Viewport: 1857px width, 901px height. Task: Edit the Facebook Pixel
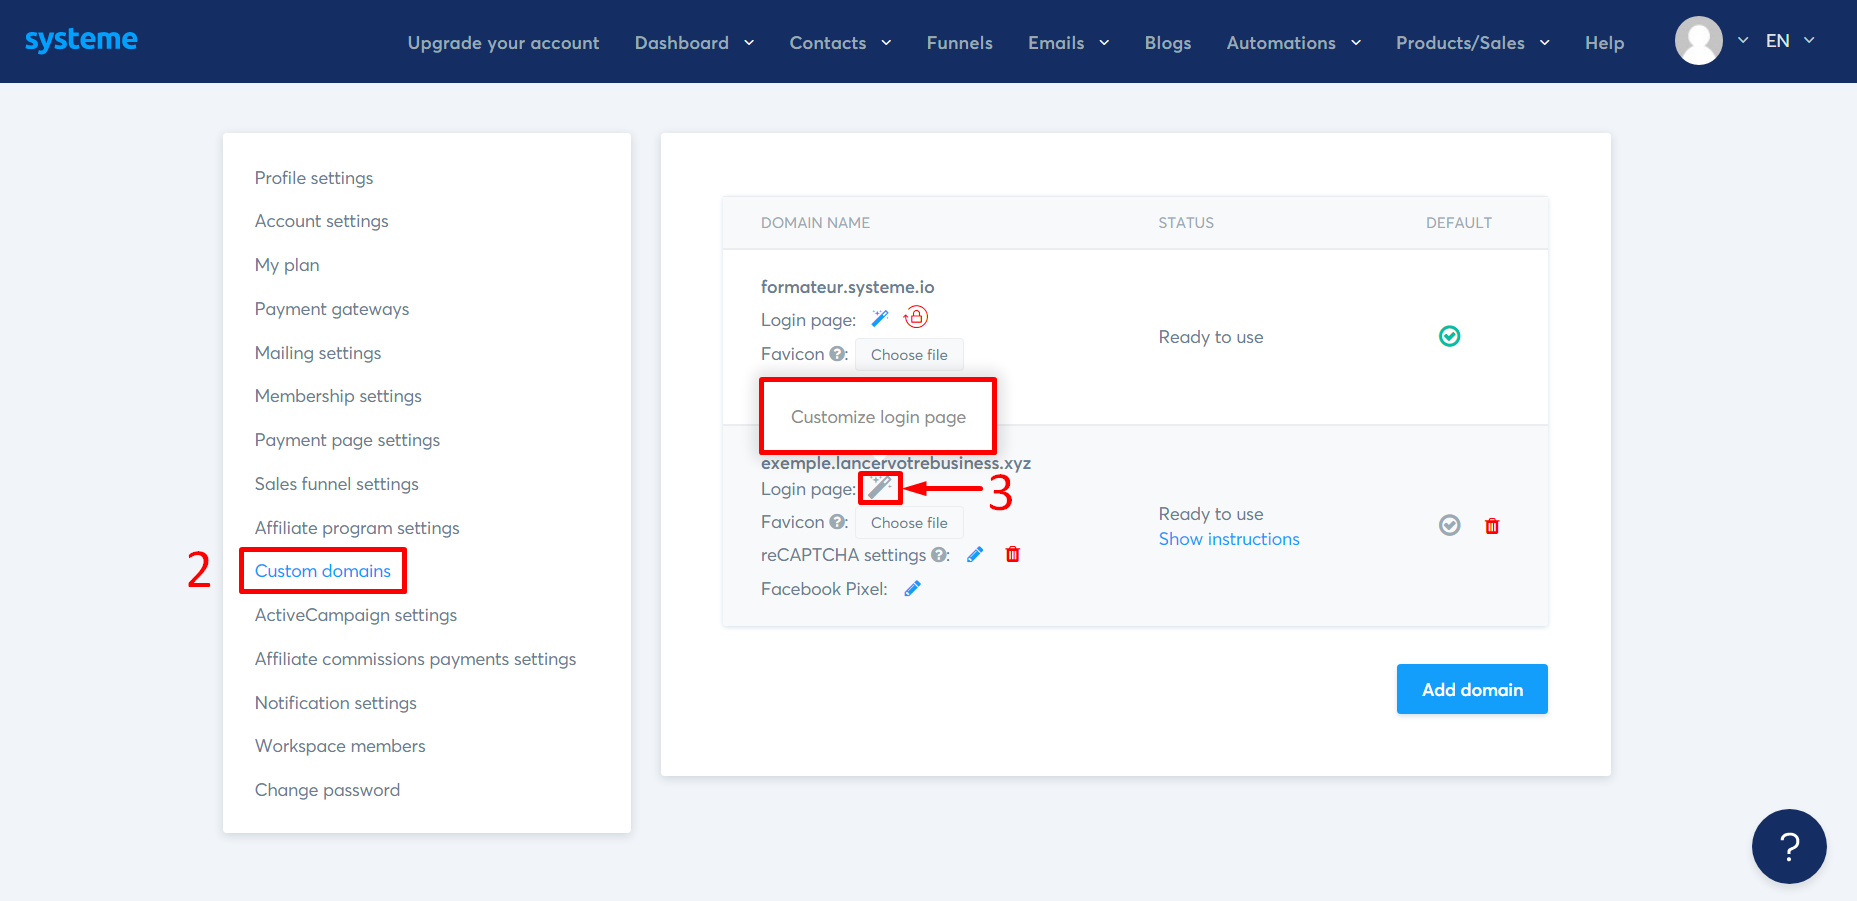pos(911,588)
